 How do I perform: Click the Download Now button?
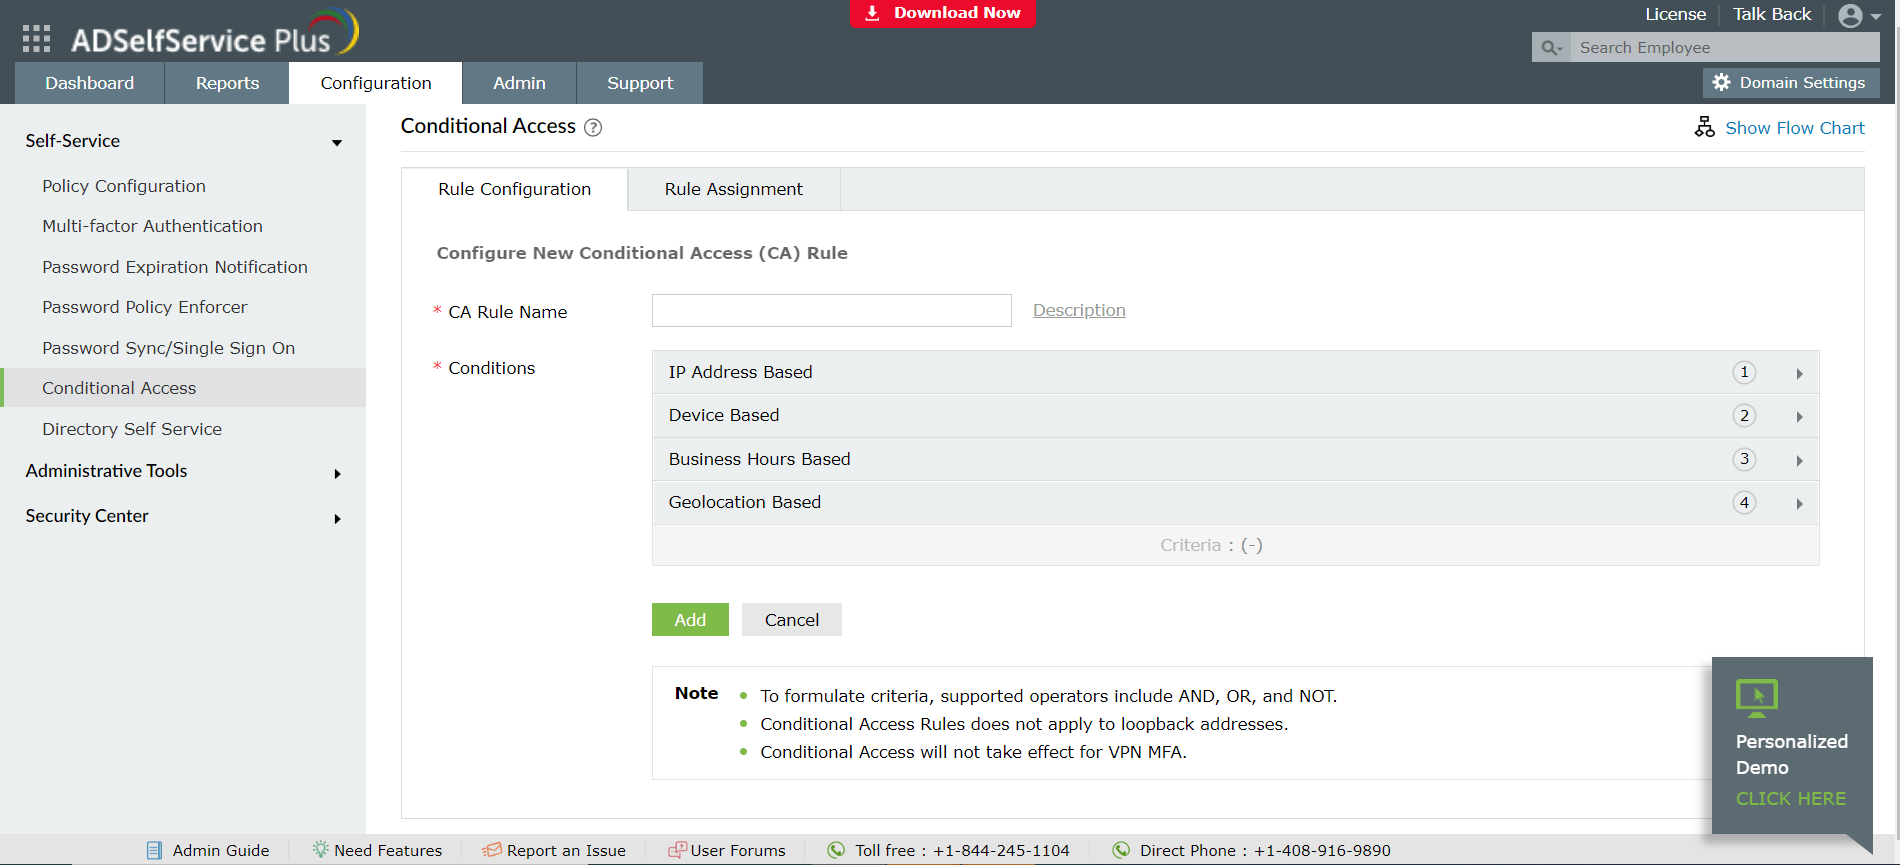point(942,13)
